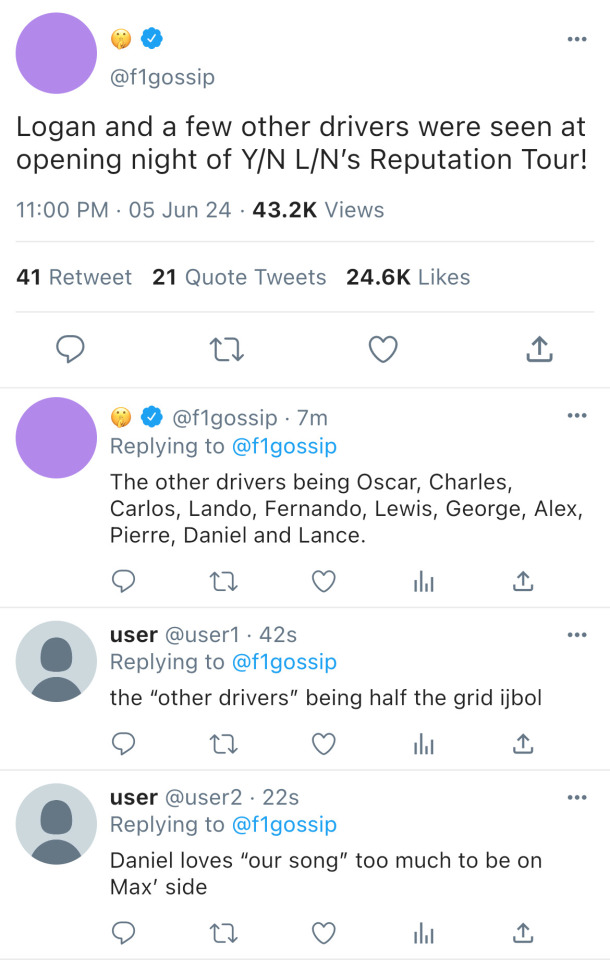The image size is (610, 960).
Task: View analytics on user2's reply
Action: (x=424, y=933)
